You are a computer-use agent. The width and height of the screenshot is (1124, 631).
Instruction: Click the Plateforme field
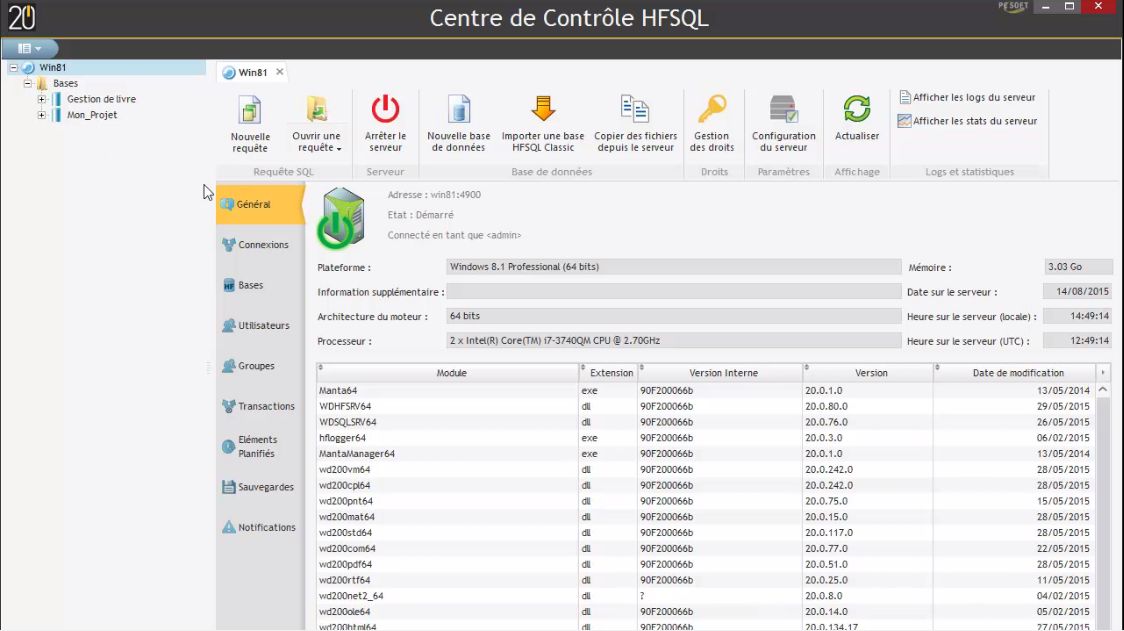click(x=673, y=267)
